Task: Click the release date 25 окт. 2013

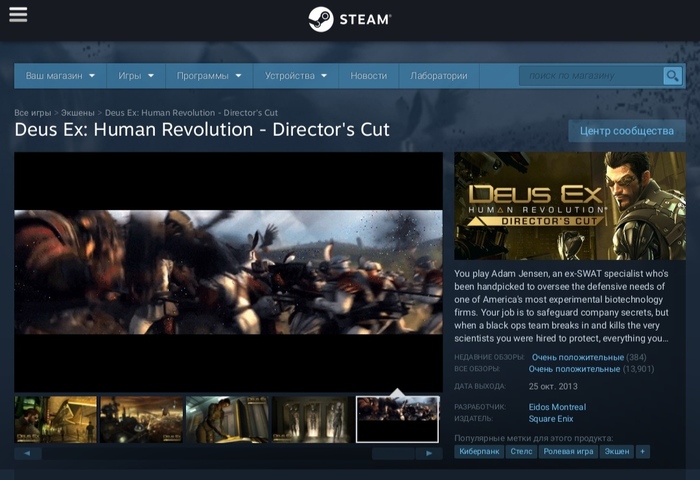Action: pos(553,386)
